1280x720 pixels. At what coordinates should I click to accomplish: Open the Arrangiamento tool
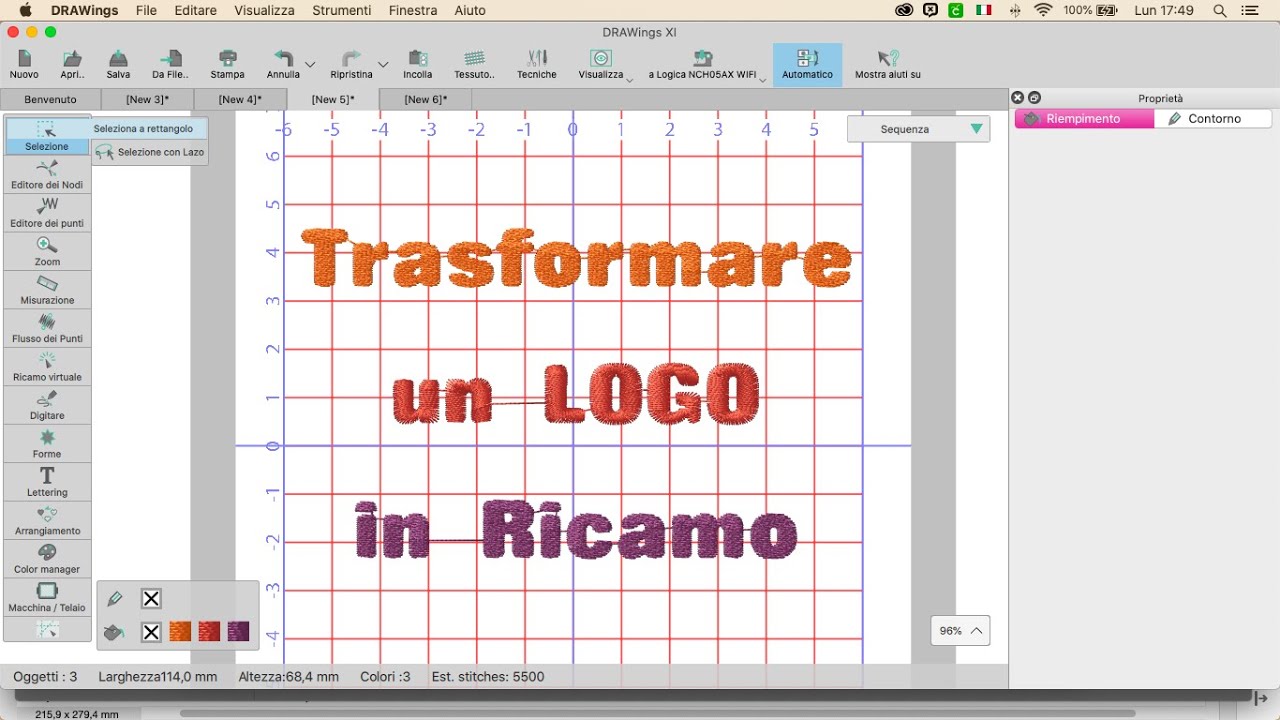click(x=47, y=521)
